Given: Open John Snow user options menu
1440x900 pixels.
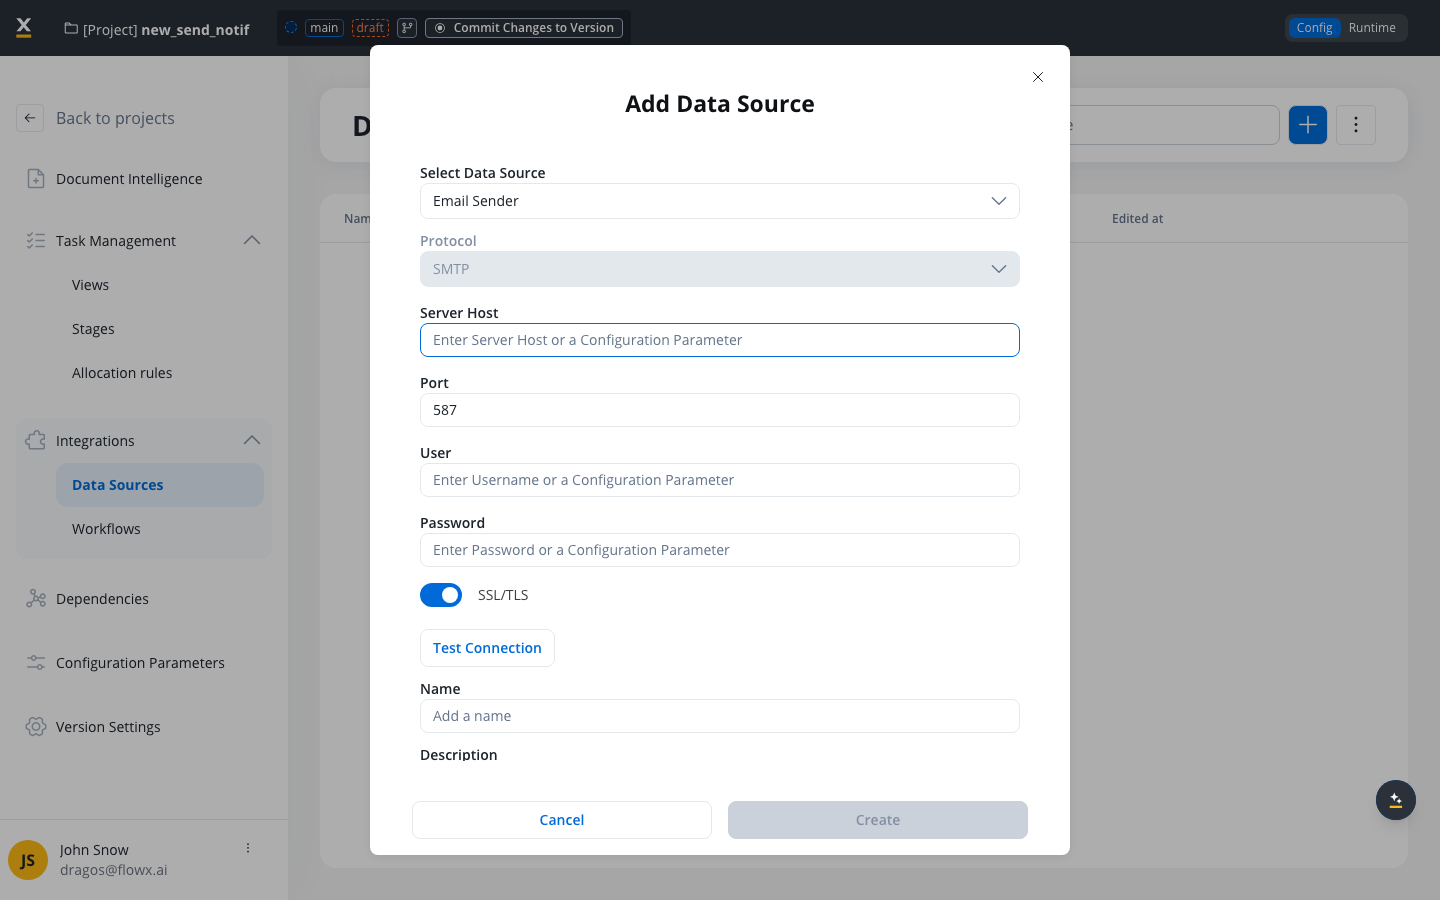Looking at the screenshot, I should coord(248,848).
